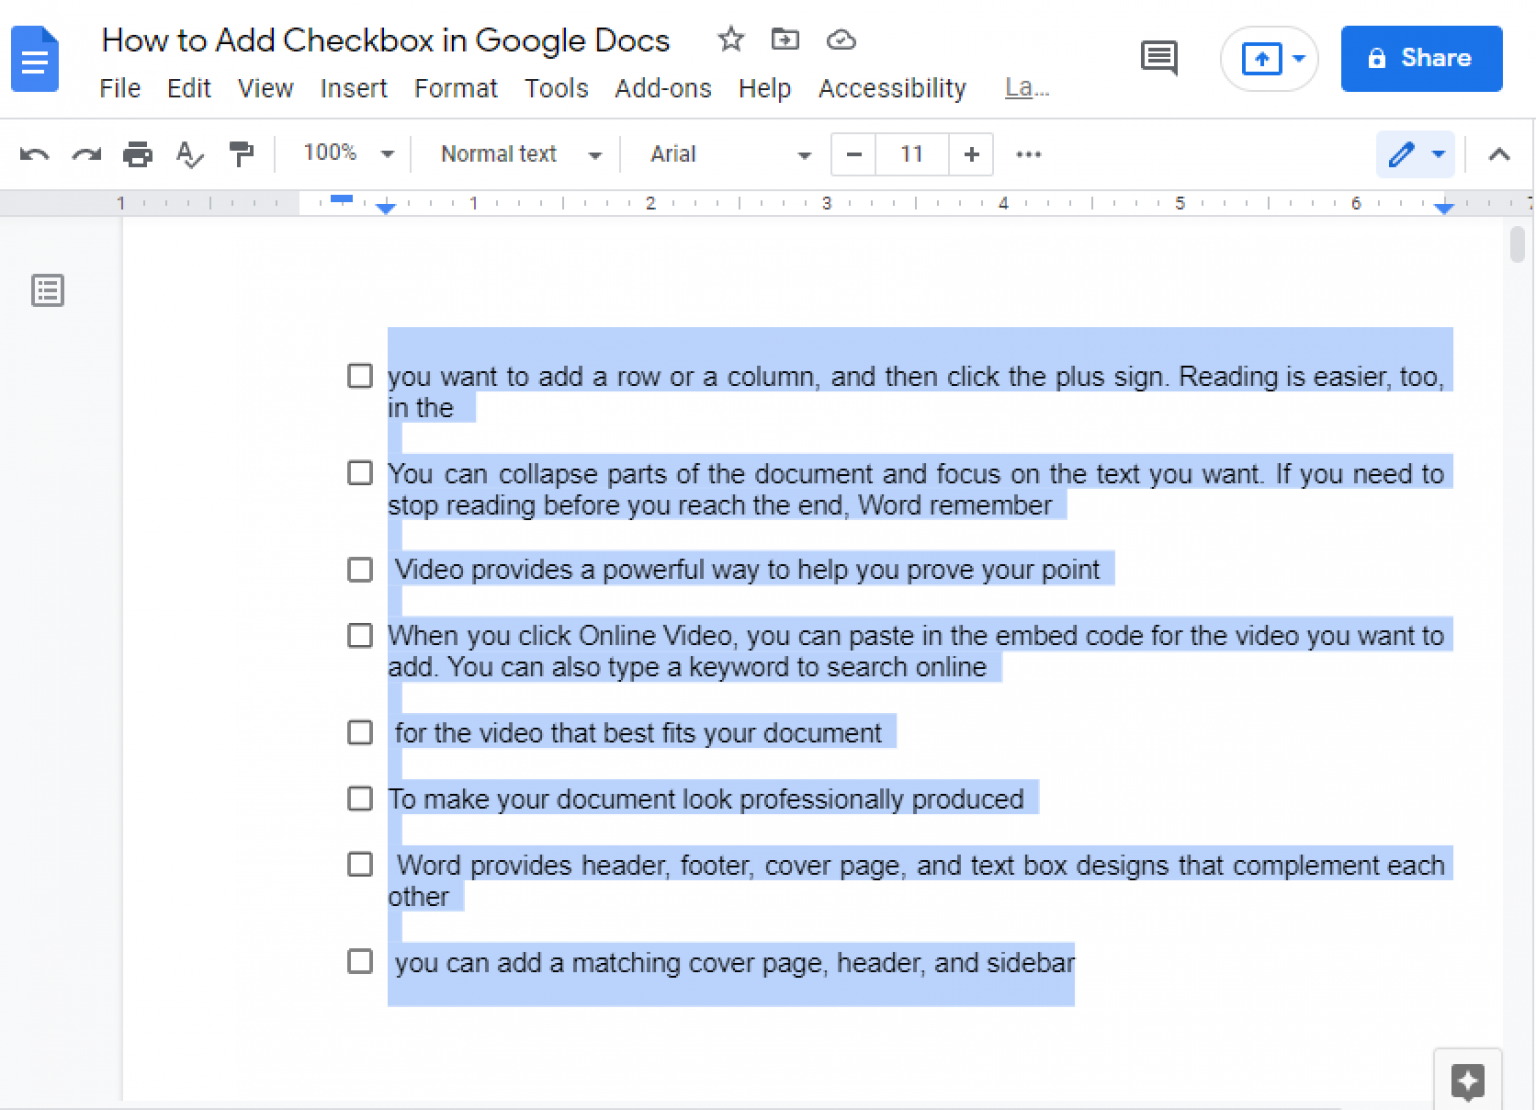
Task: Open the View menu
Action: click(266, 89)
